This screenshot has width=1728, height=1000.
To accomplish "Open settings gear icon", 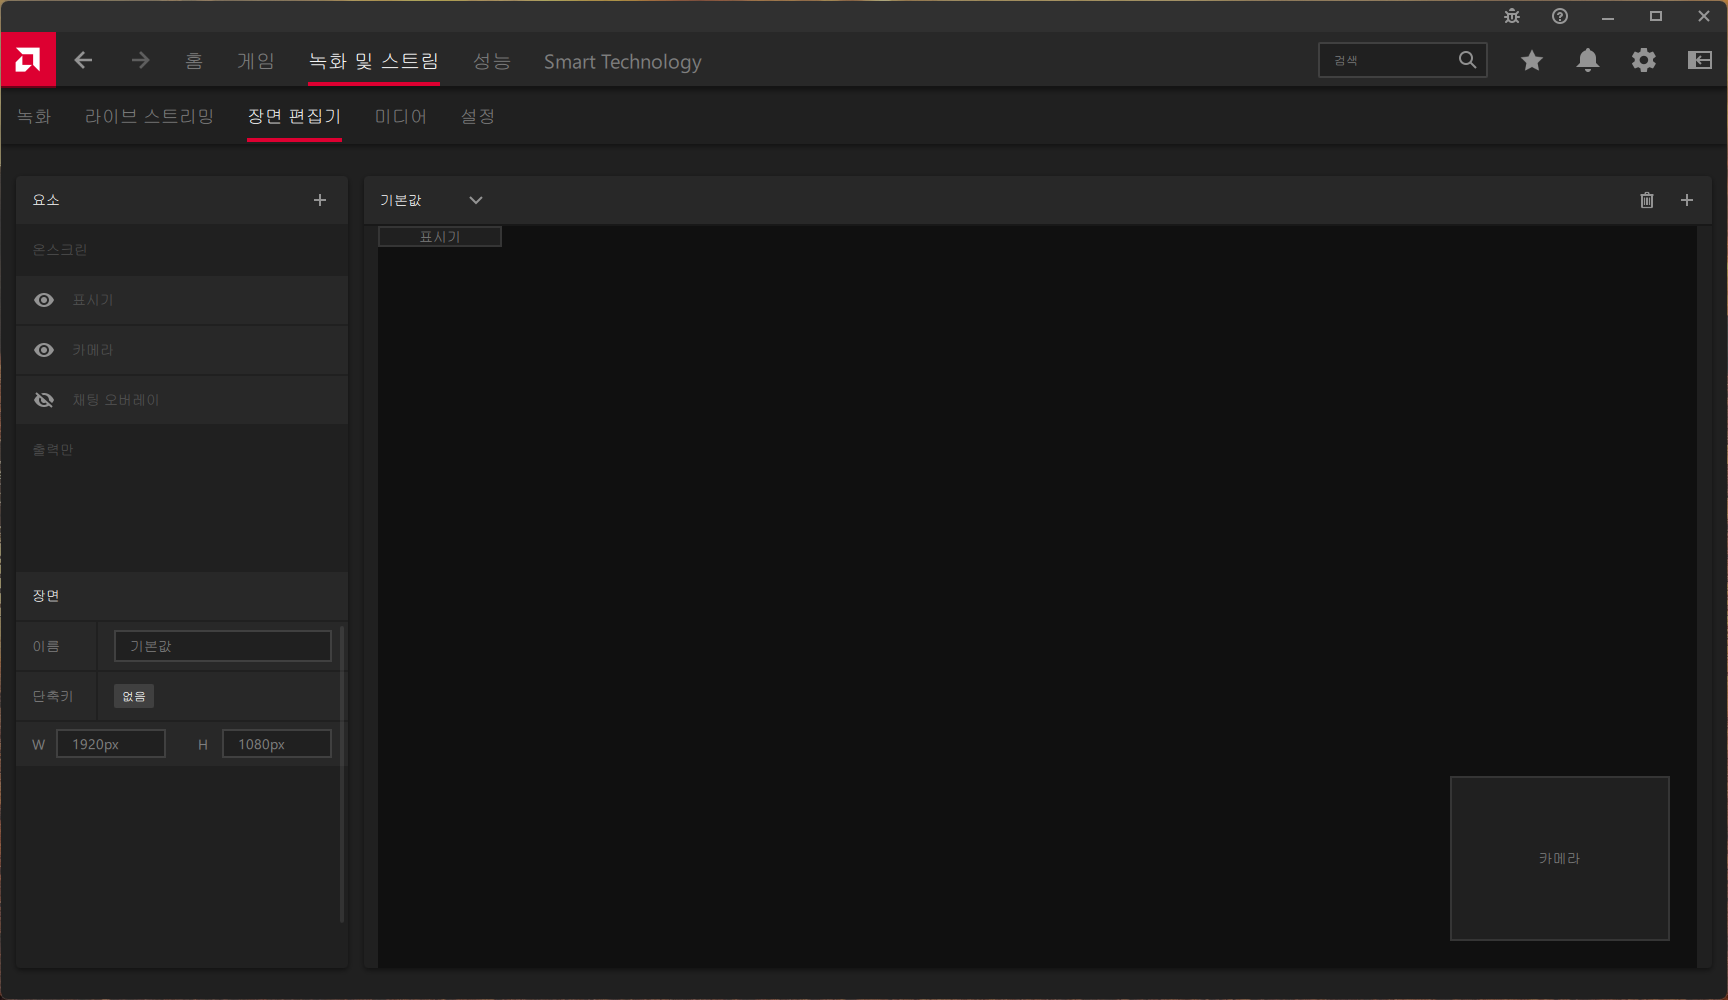I will click(x=1644, y=60).
